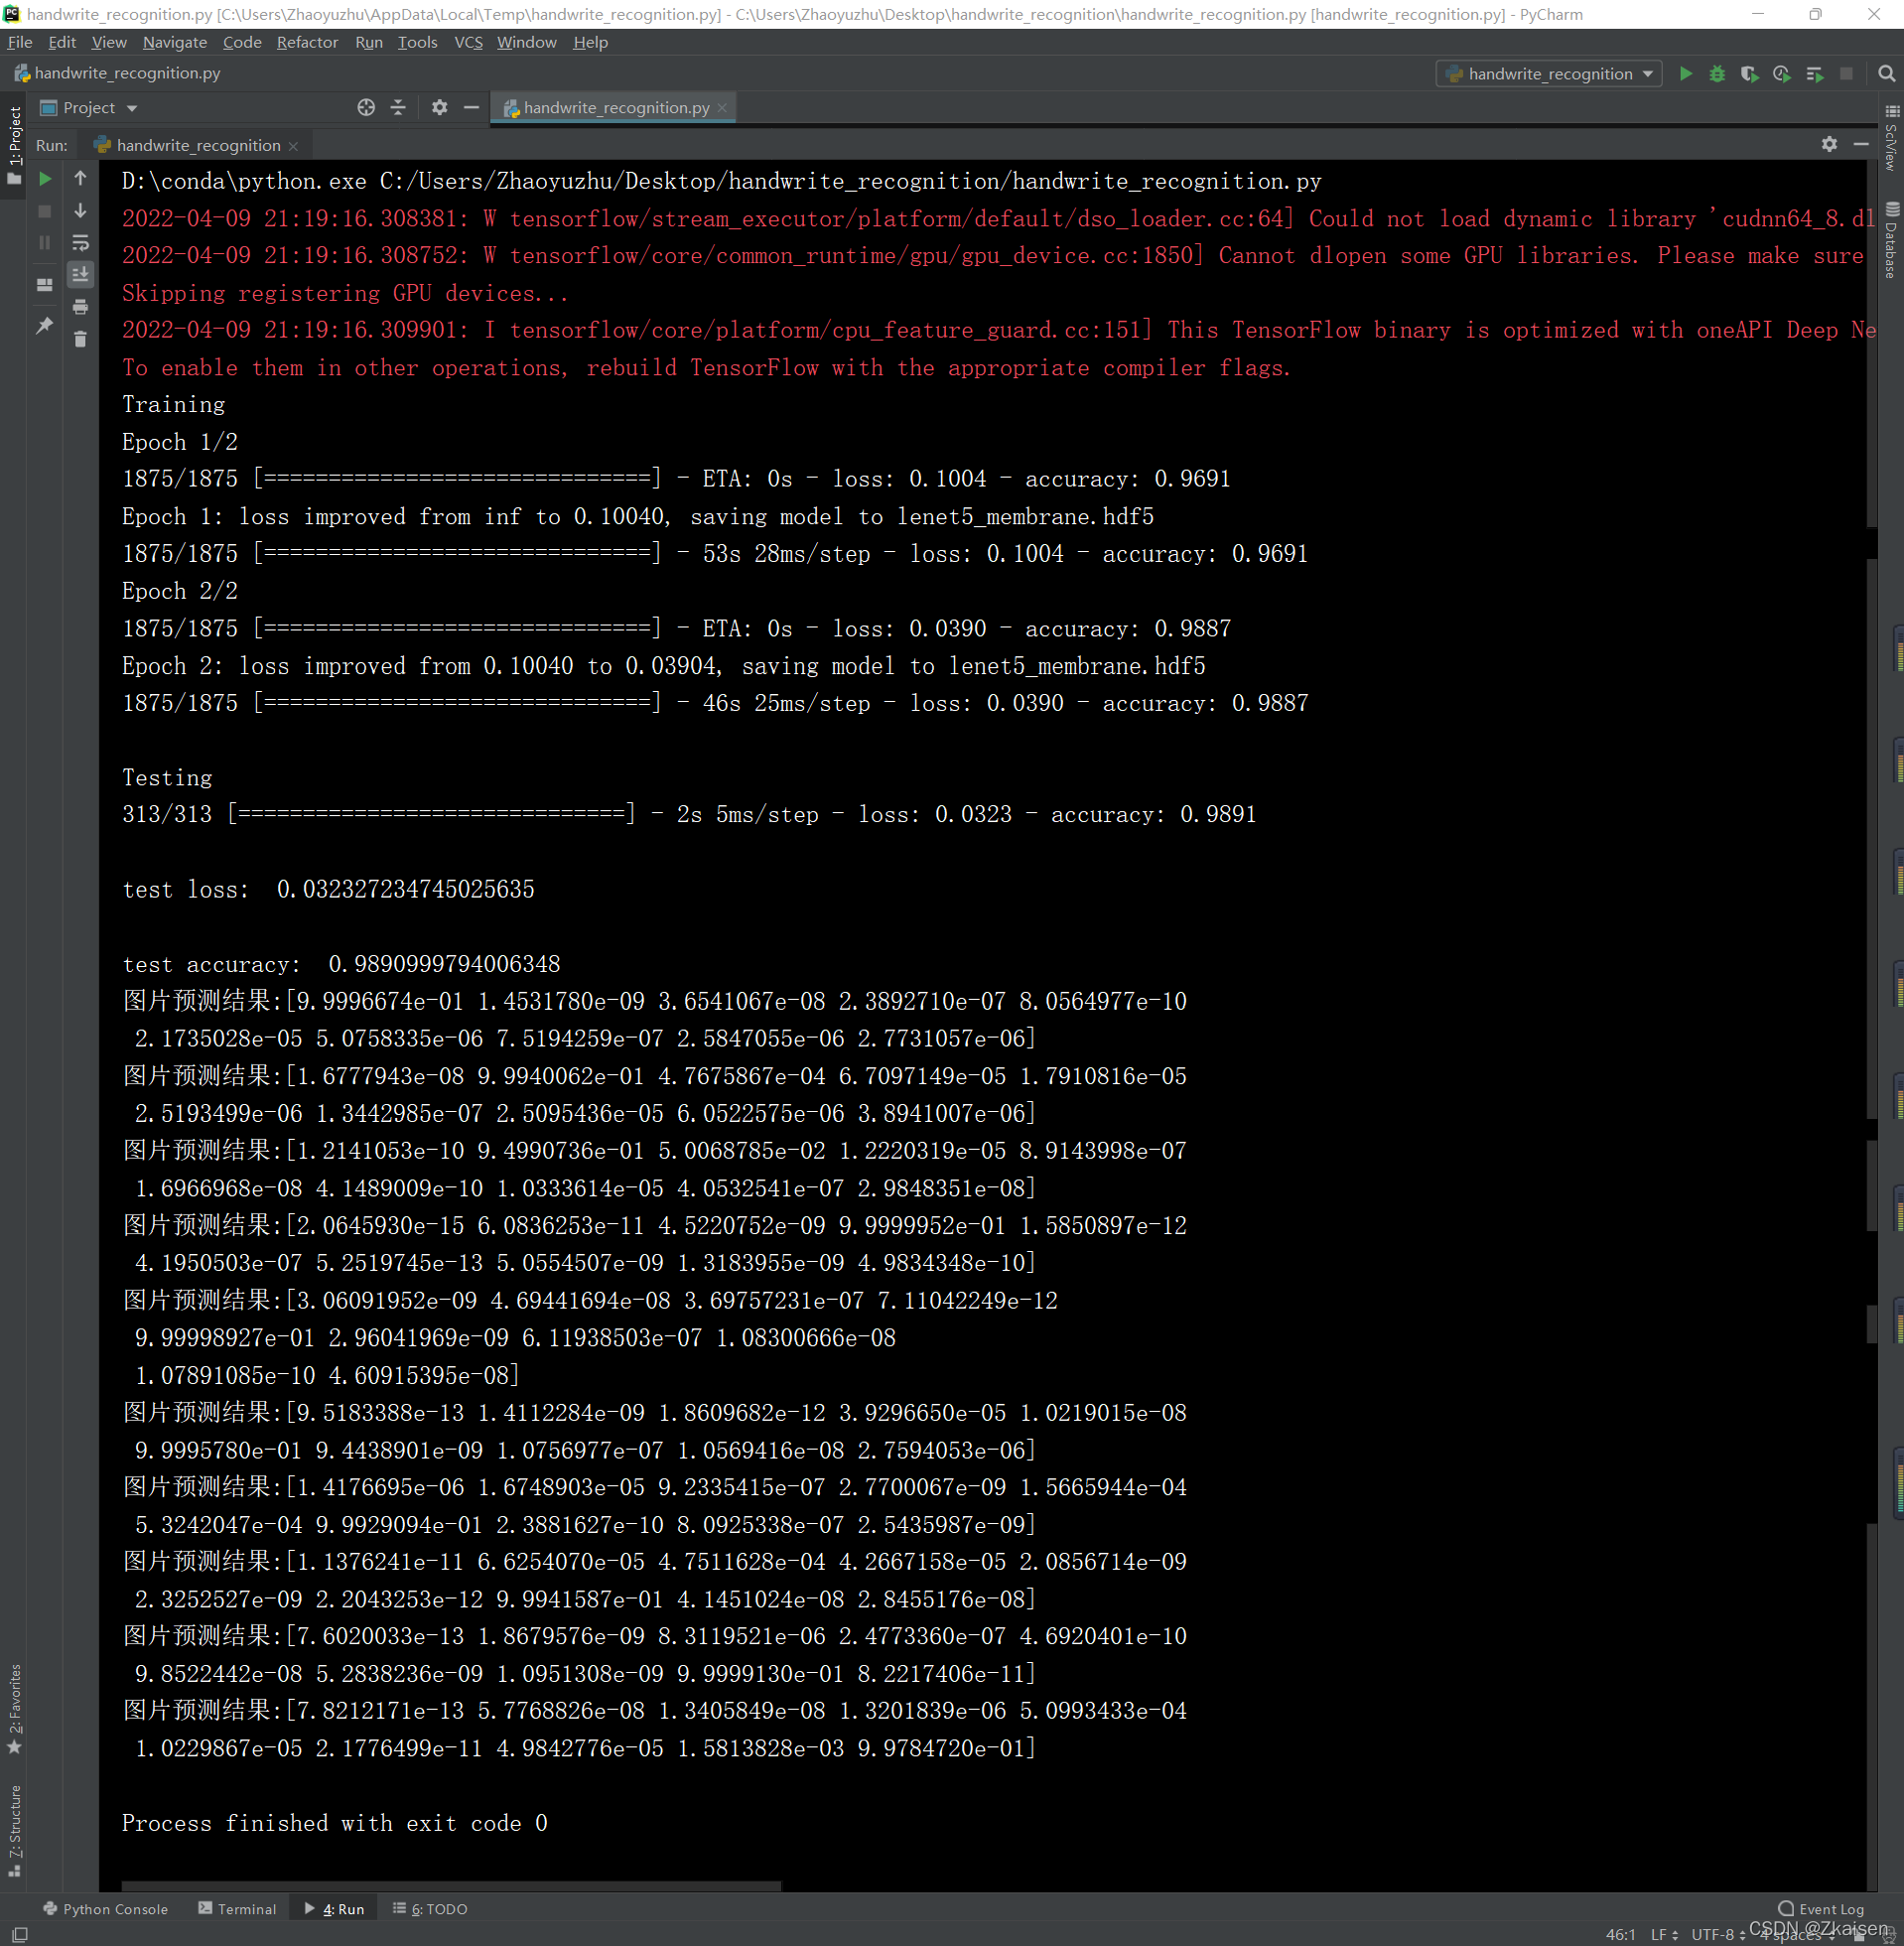The image size is (1904, 1946).
Task: Click the console horizontal scrollbar
Action: point(450,1886)
